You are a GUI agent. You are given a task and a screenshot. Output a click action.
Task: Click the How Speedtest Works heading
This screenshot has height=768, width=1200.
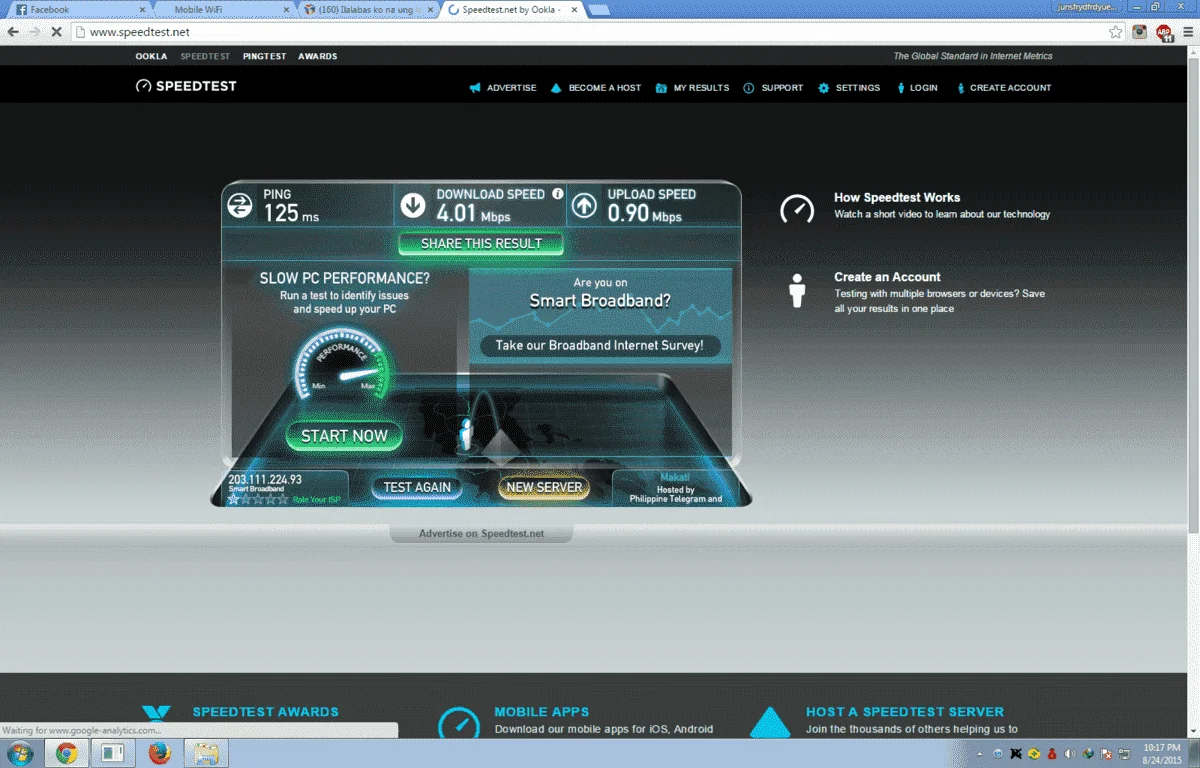pos(897,198)
